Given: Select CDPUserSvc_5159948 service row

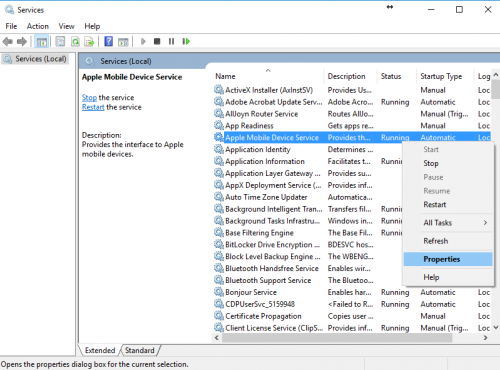Looking at the screenshot, I should coord(352,304).
